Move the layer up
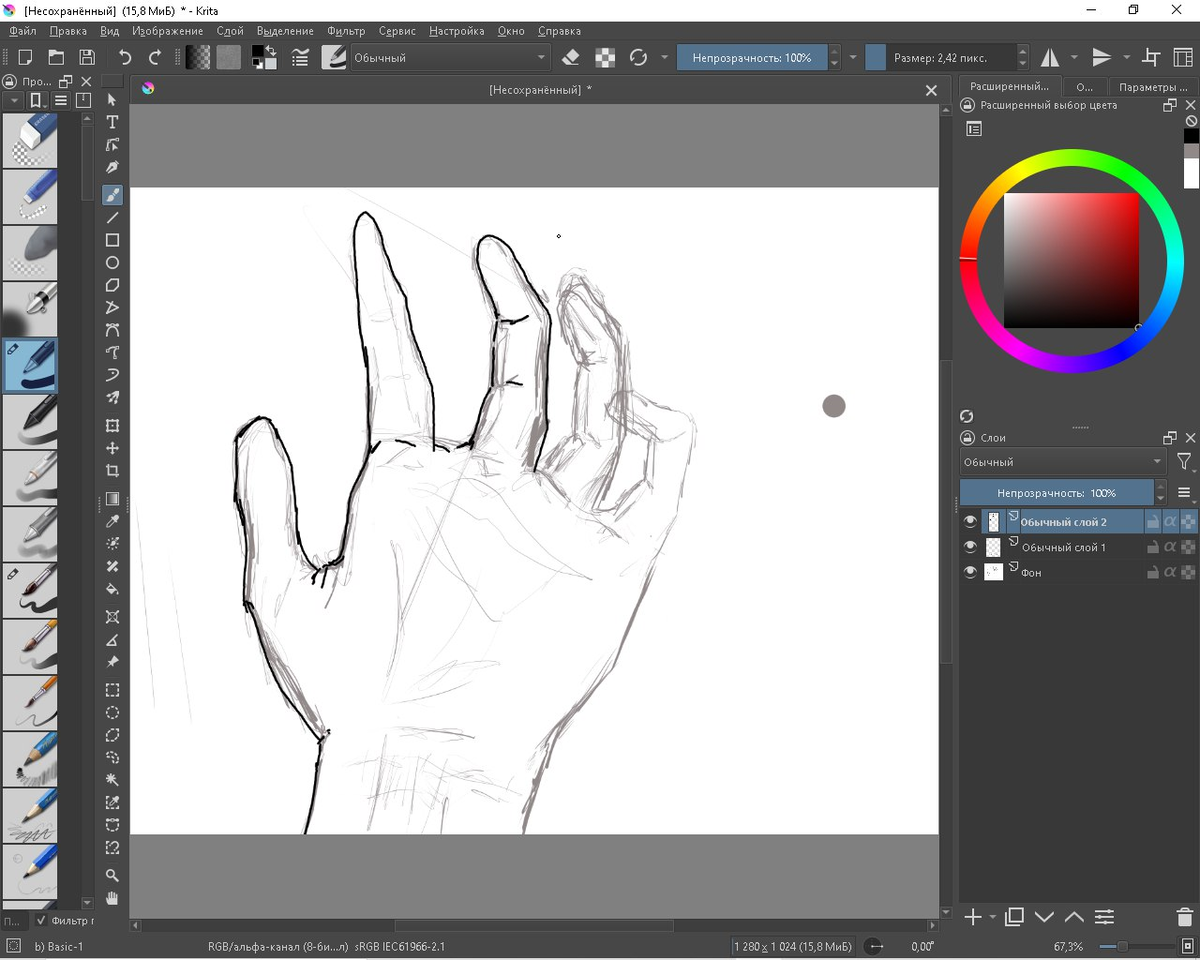 (1074, 917)
